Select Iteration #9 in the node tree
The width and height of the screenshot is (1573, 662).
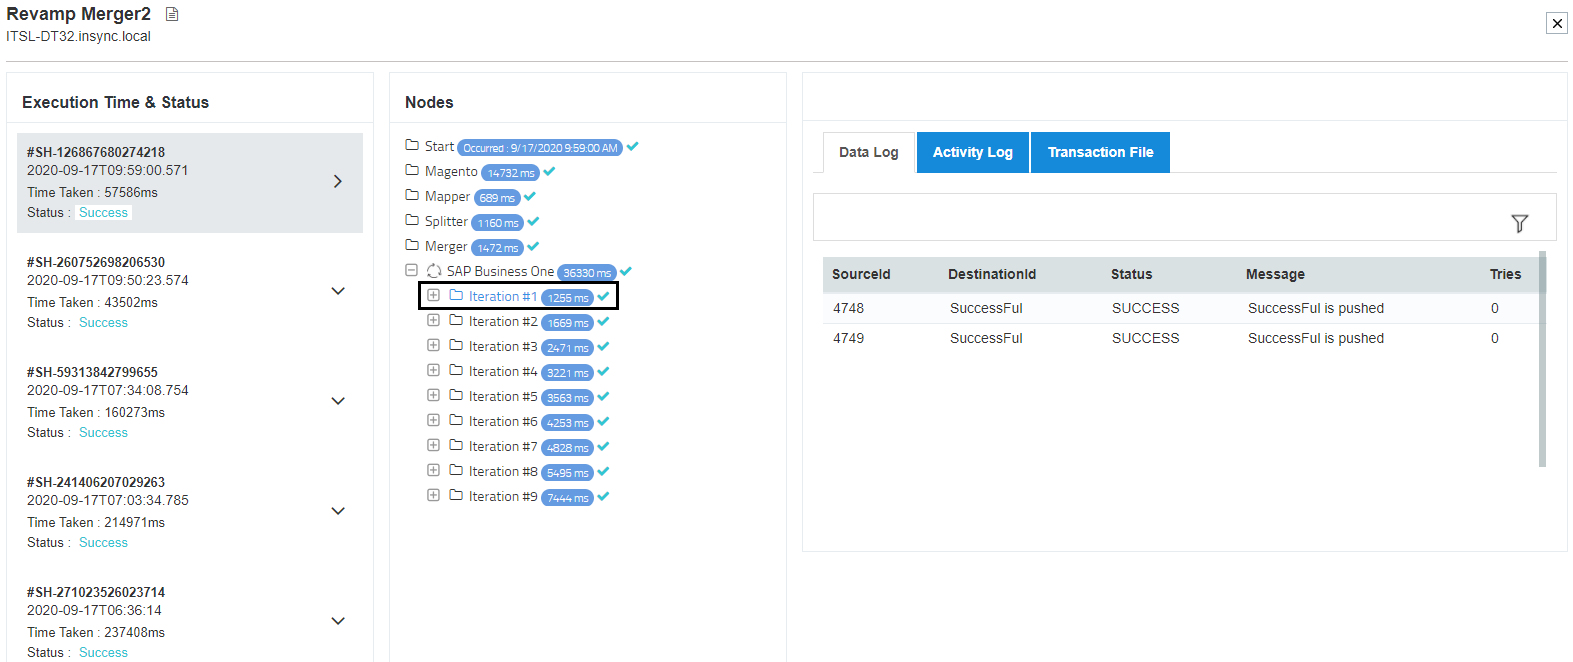click(502, 496)
